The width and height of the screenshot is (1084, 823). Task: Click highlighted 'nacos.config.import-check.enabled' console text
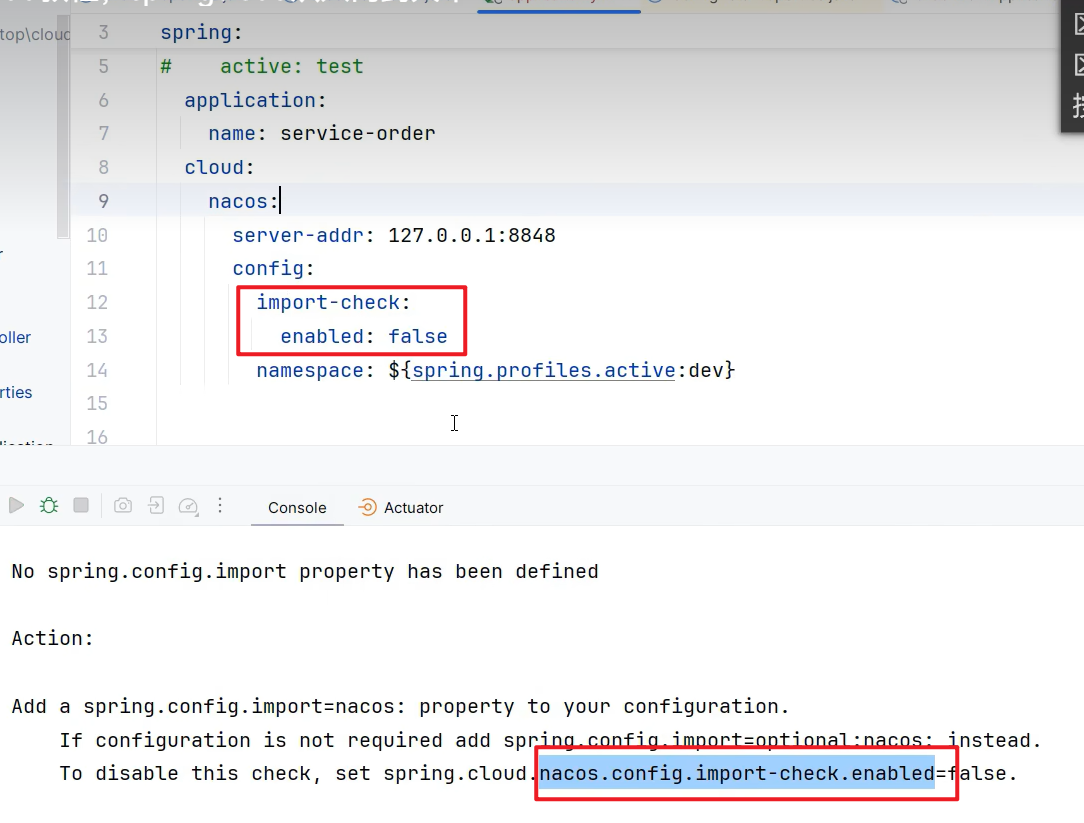point(737,773)
